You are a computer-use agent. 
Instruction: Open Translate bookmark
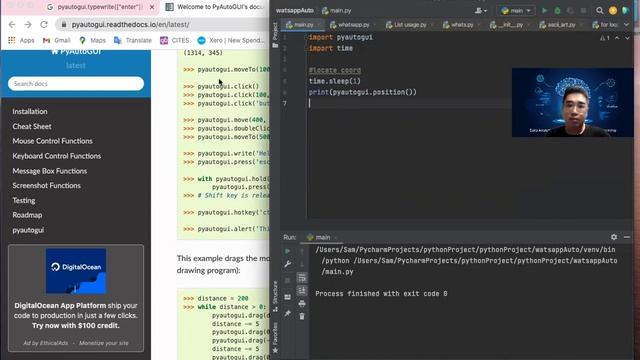(133, 40)
